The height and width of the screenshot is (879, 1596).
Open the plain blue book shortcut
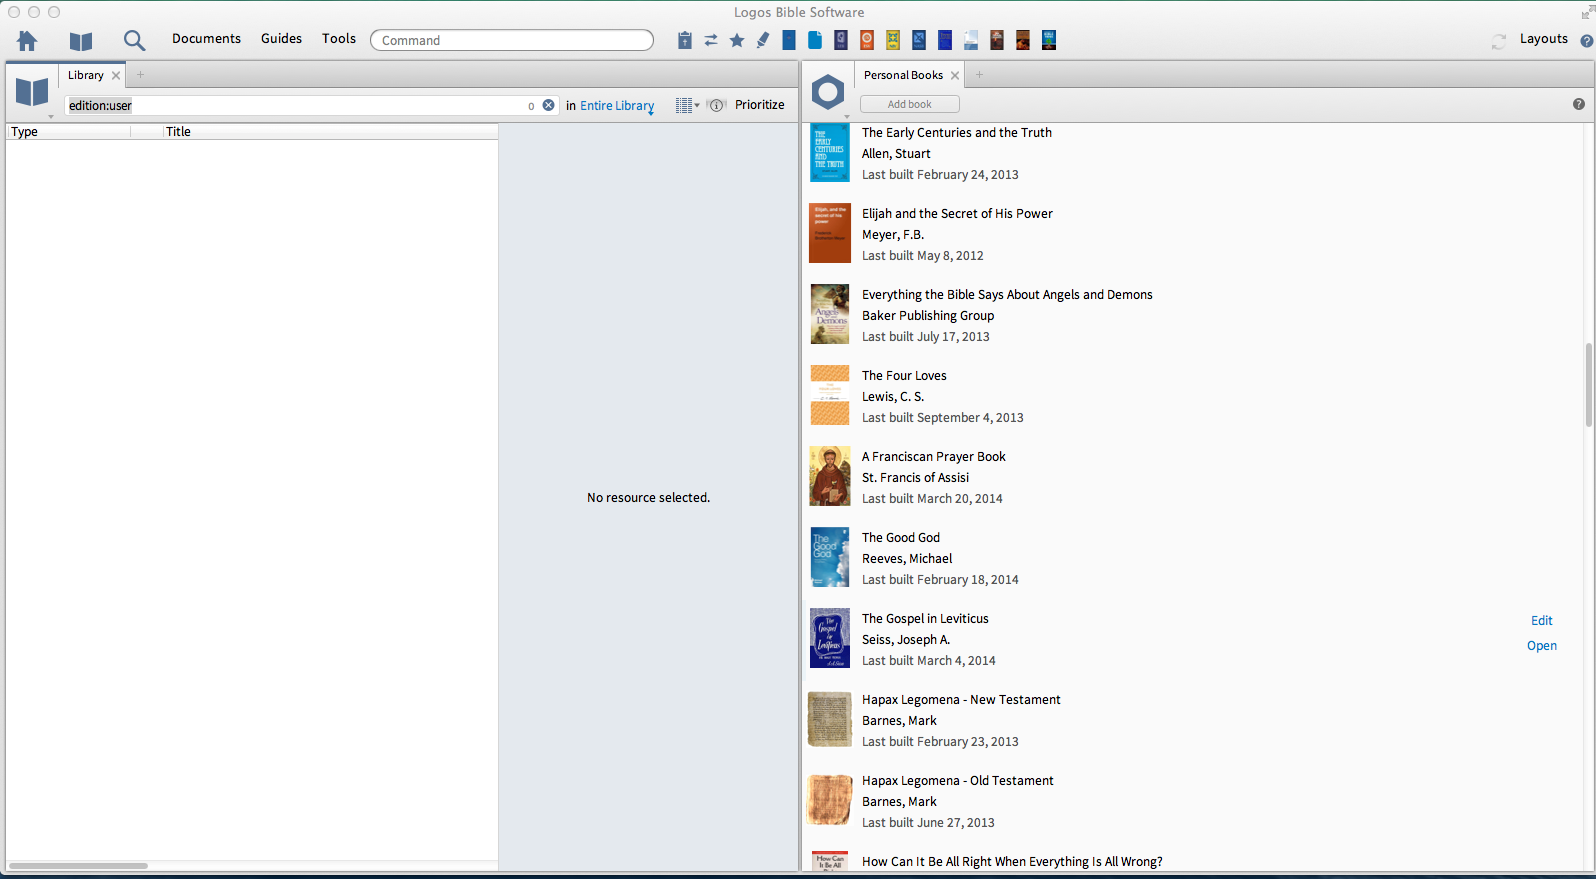click(789, 40)
